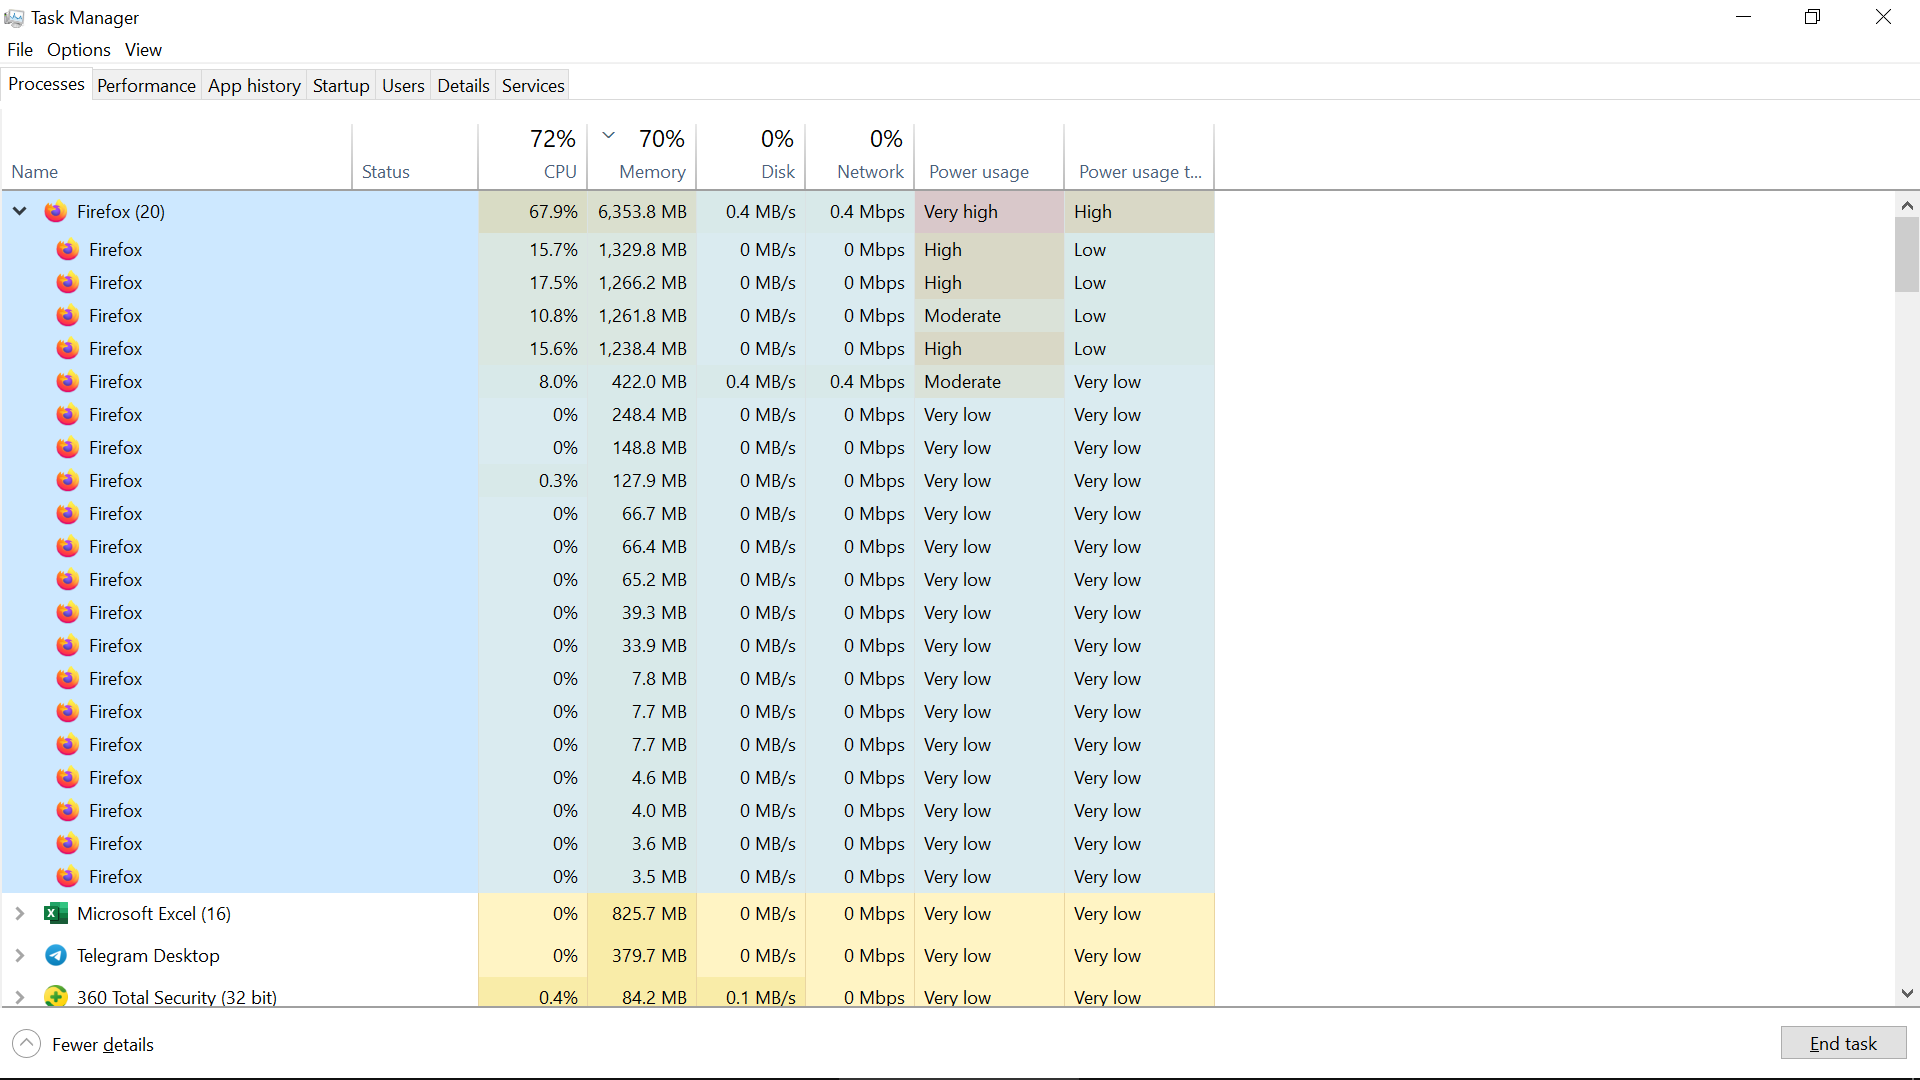Click Firefox icon in the 1,266.2 MB row
1920x1080 pixels.
(67, 283)
